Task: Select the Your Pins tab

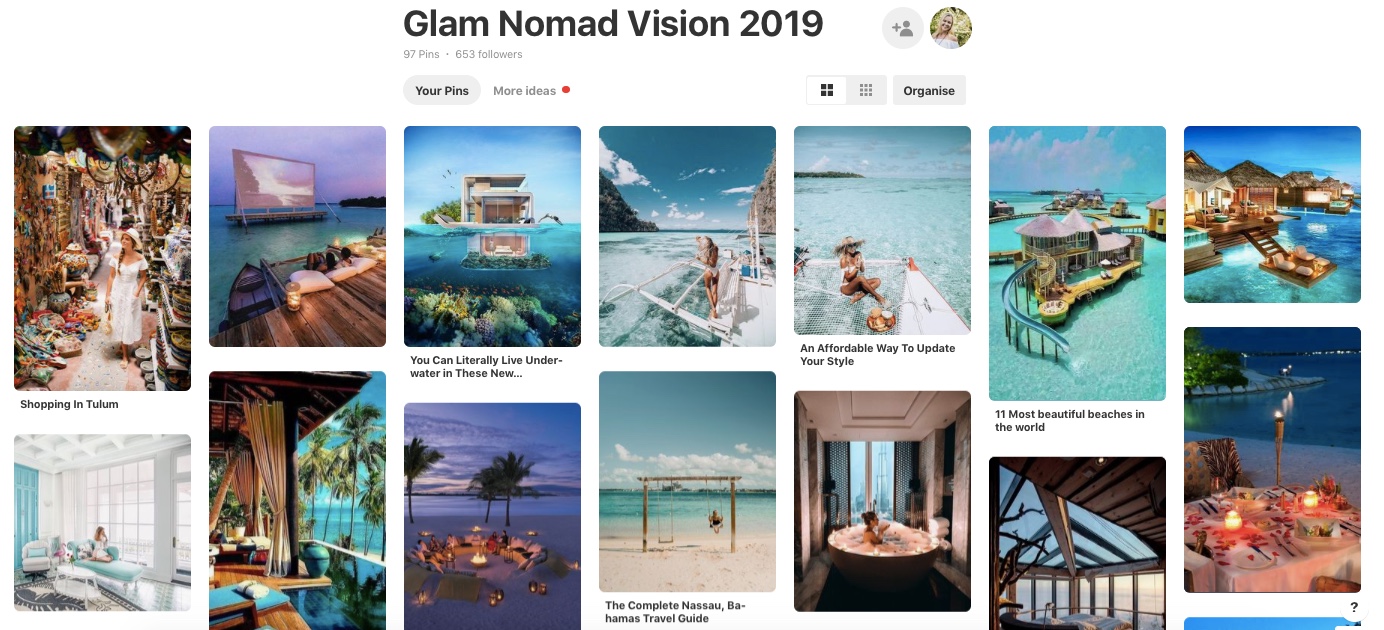Action: 442,90
